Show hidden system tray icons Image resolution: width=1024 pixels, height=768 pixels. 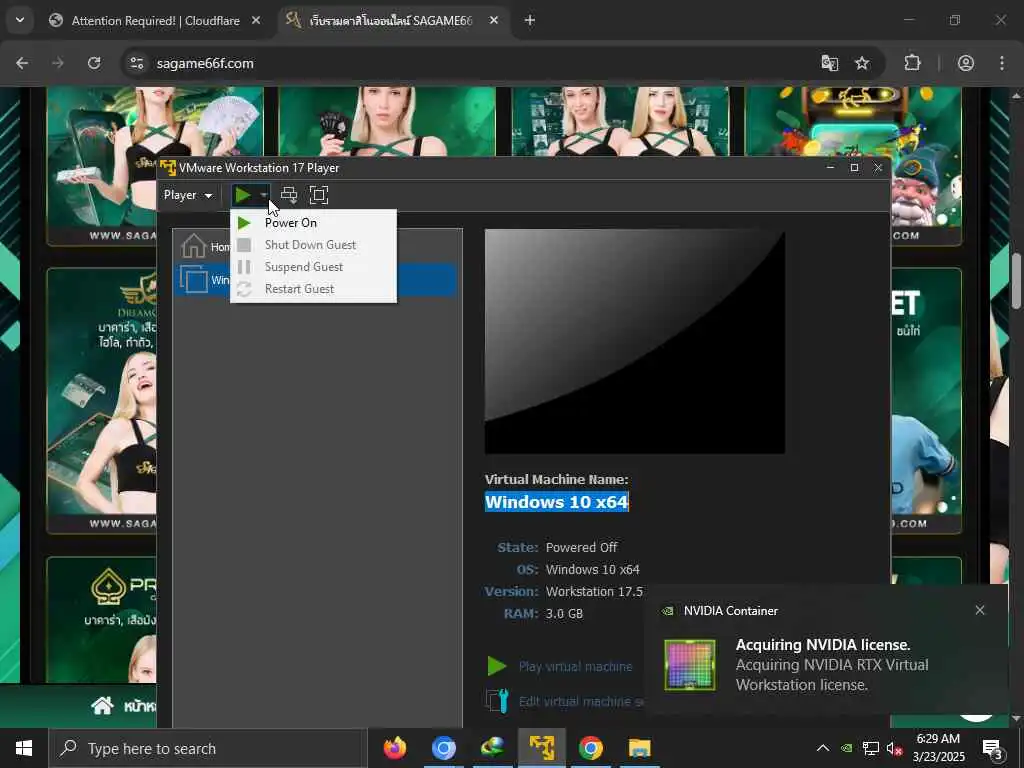pyautogui.click(x=823, y=748)
